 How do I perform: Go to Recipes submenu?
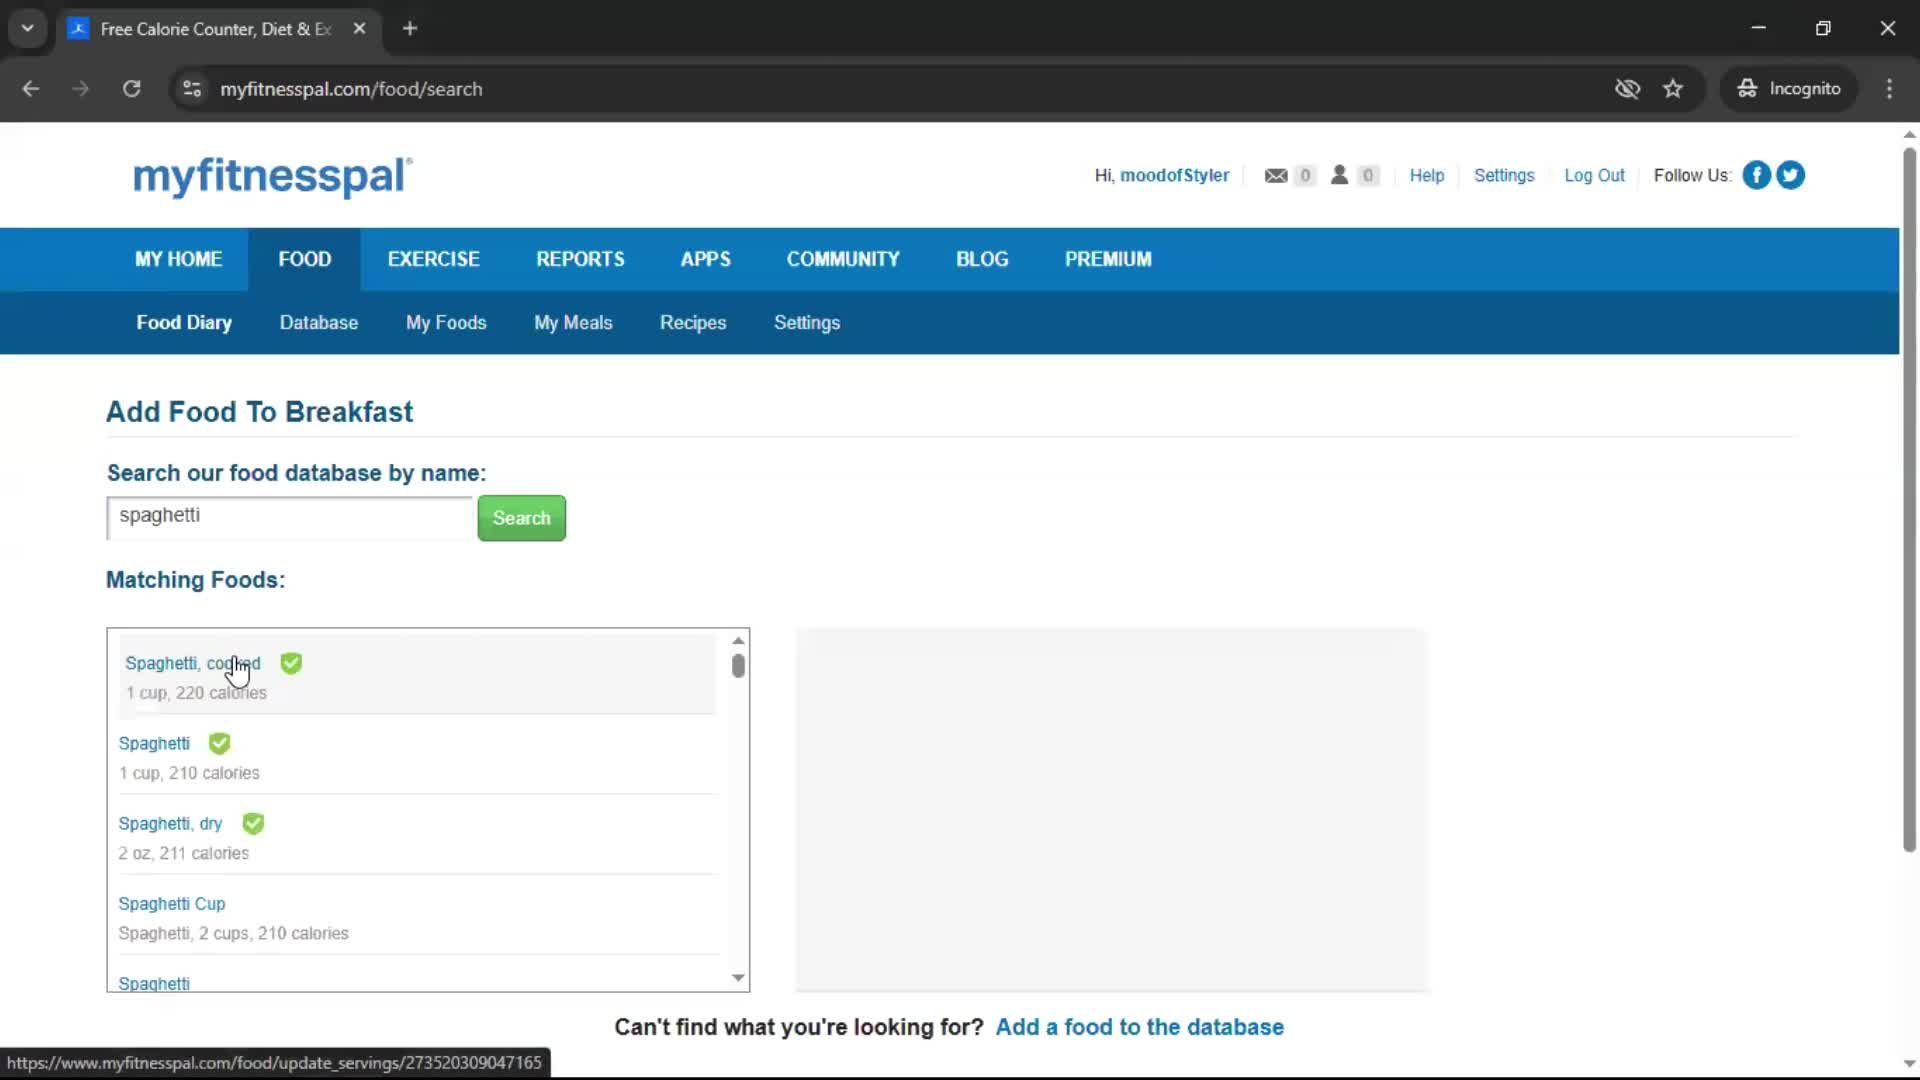point(693,323)
